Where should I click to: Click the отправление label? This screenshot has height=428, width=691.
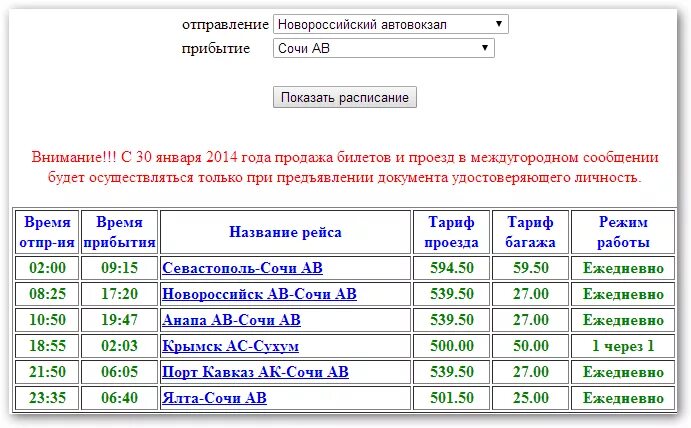225,24
